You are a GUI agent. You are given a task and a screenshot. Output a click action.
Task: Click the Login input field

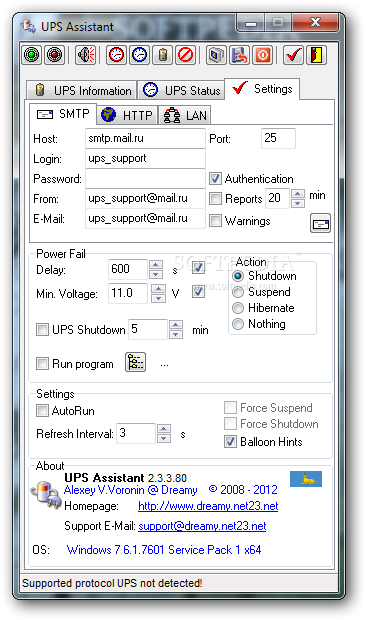pos(145,159)
